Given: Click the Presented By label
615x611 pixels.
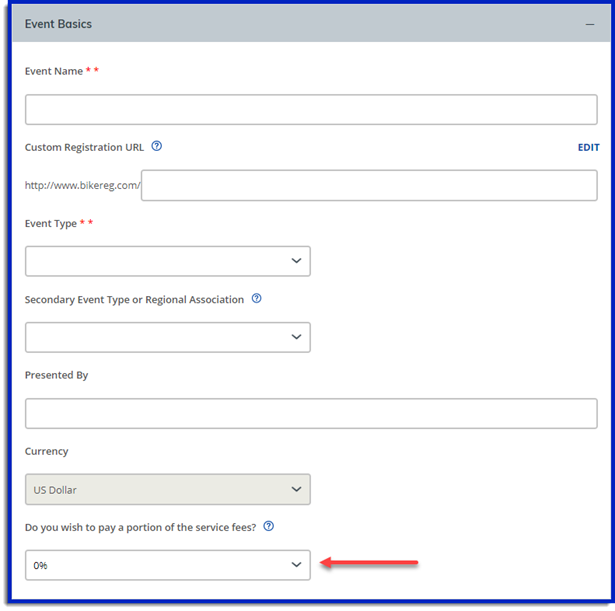Looking at the screenshot, I should pyautogui.click(x=56, y=375).
